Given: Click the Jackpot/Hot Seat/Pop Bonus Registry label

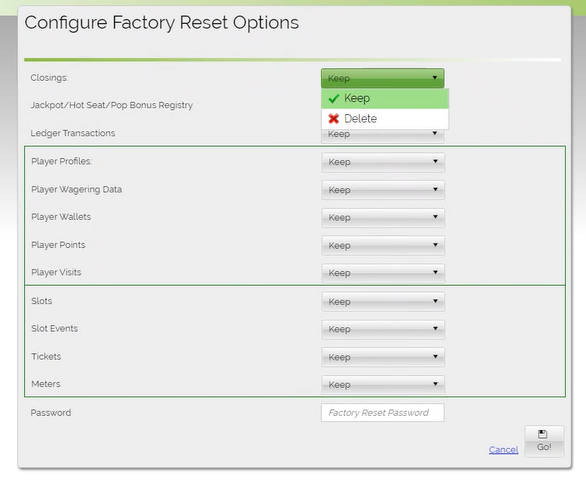Looking at the screenshot, I should pyautogui.click(x=112, y=105).
